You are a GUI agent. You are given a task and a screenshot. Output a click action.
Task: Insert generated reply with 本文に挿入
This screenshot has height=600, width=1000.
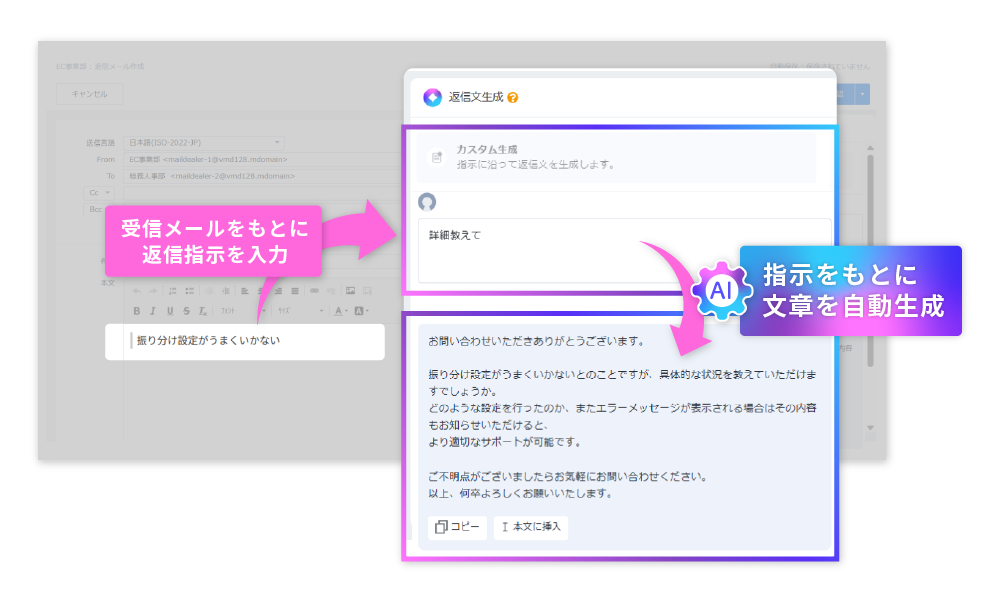click(531, 527)
